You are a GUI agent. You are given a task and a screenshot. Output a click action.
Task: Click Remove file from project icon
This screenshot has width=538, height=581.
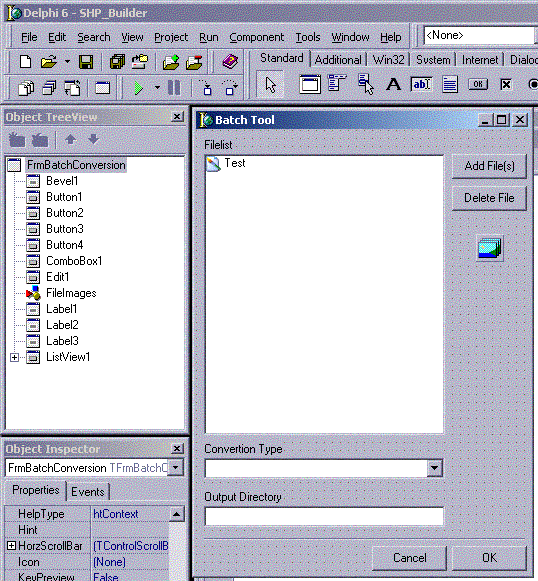pos(194,62)
